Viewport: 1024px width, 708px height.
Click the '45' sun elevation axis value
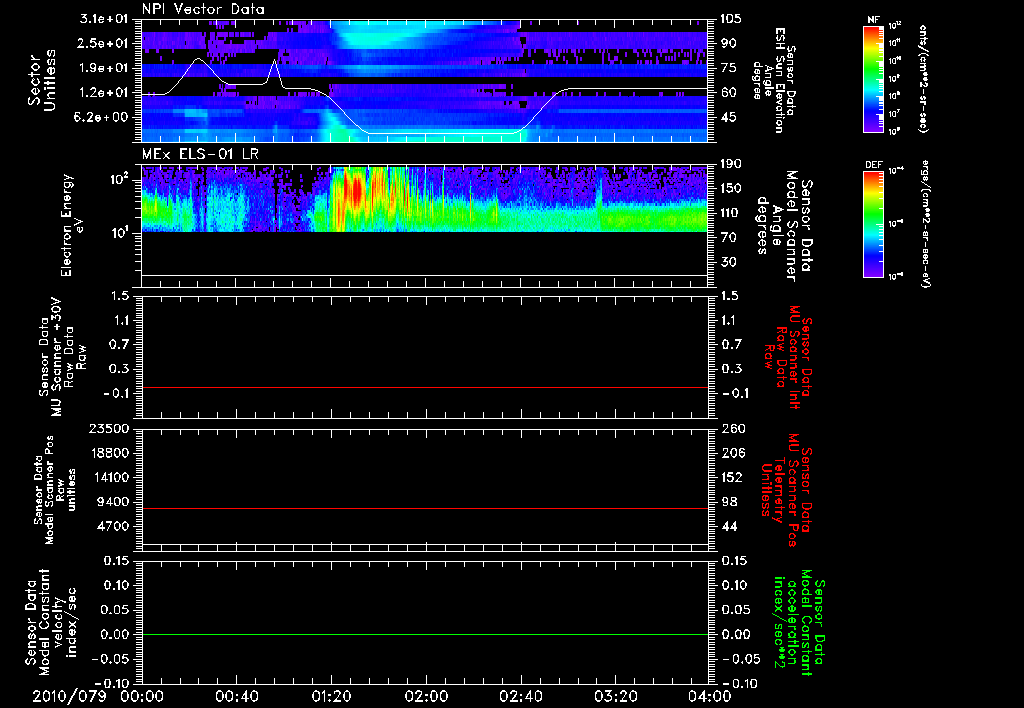[728, 118]
